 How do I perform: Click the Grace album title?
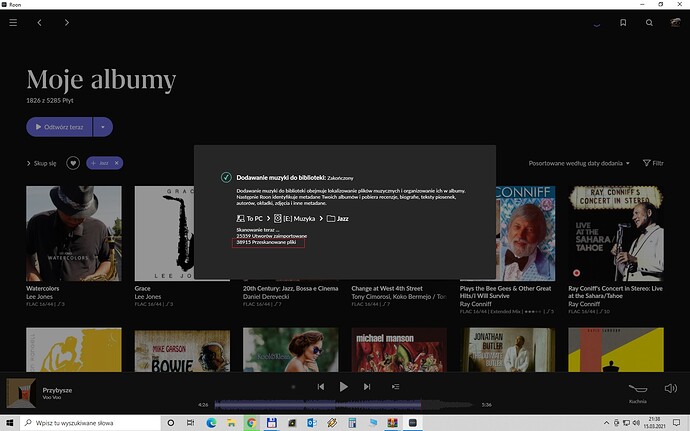pos(143,288)
